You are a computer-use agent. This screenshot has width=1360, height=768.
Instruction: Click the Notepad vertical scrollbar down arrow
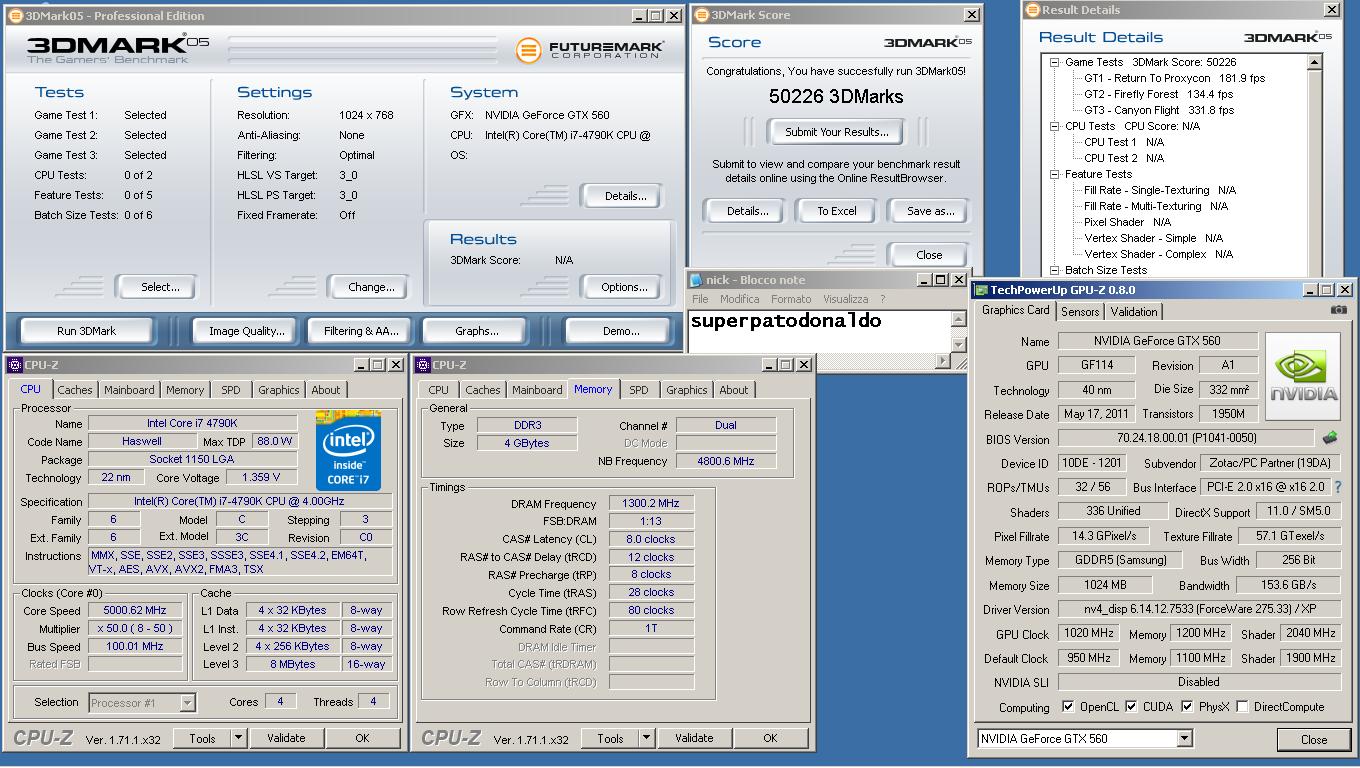(958, 343)
